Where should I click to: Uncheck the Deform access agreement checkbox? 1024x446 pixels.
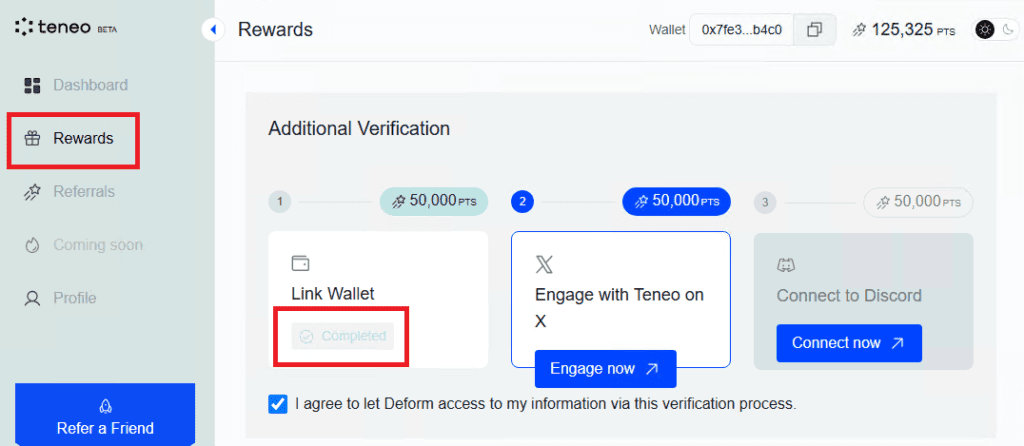(278, 404)
